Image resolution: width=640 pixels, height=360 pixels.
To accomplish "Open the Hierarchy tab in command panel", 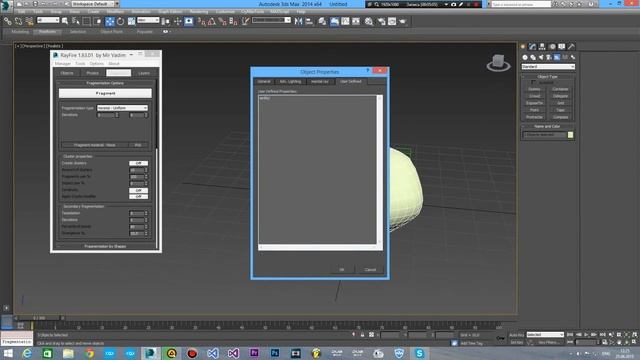I will 542,47.
